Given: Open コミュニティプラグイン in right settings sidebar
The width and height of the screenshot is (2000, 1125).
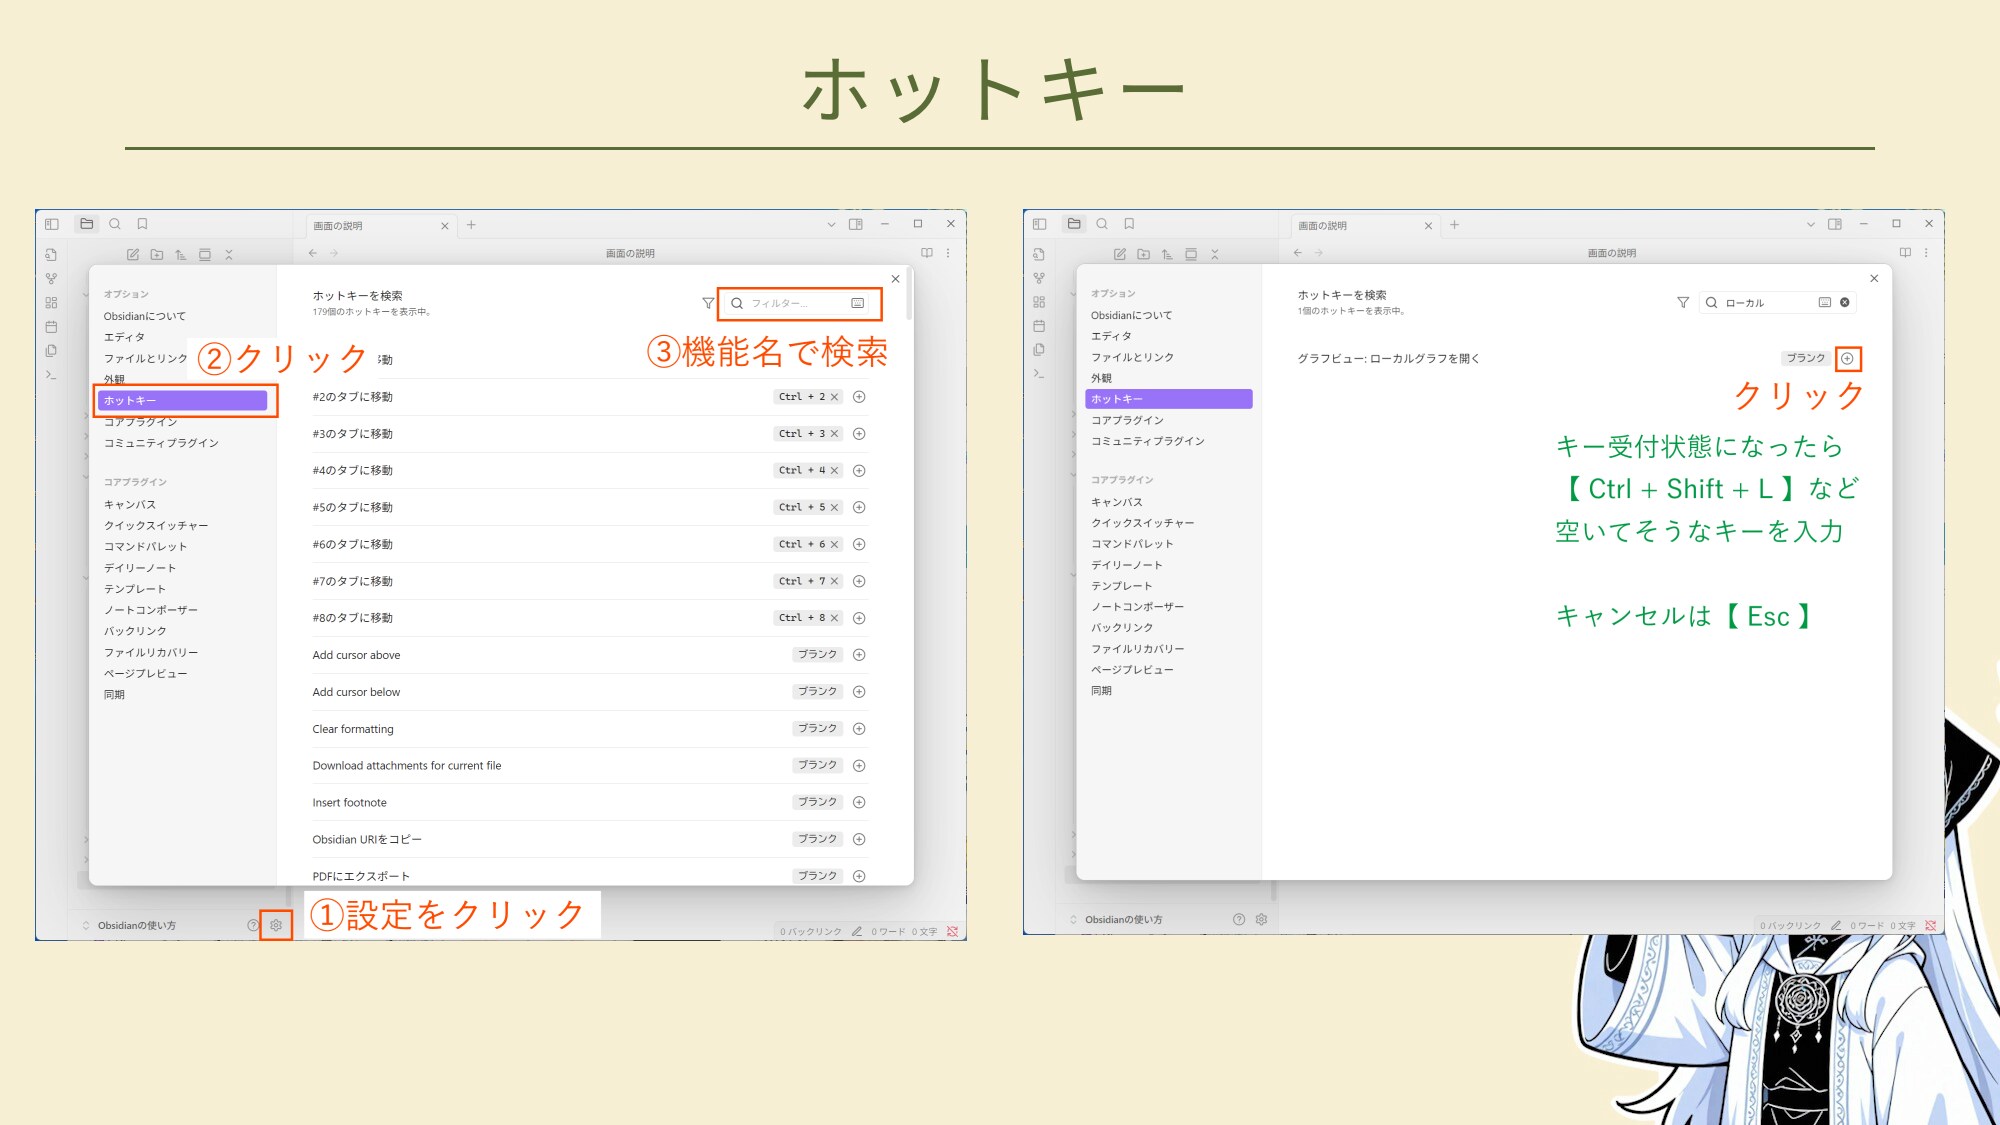Looking at the screenshot, I should point(1147,441).
